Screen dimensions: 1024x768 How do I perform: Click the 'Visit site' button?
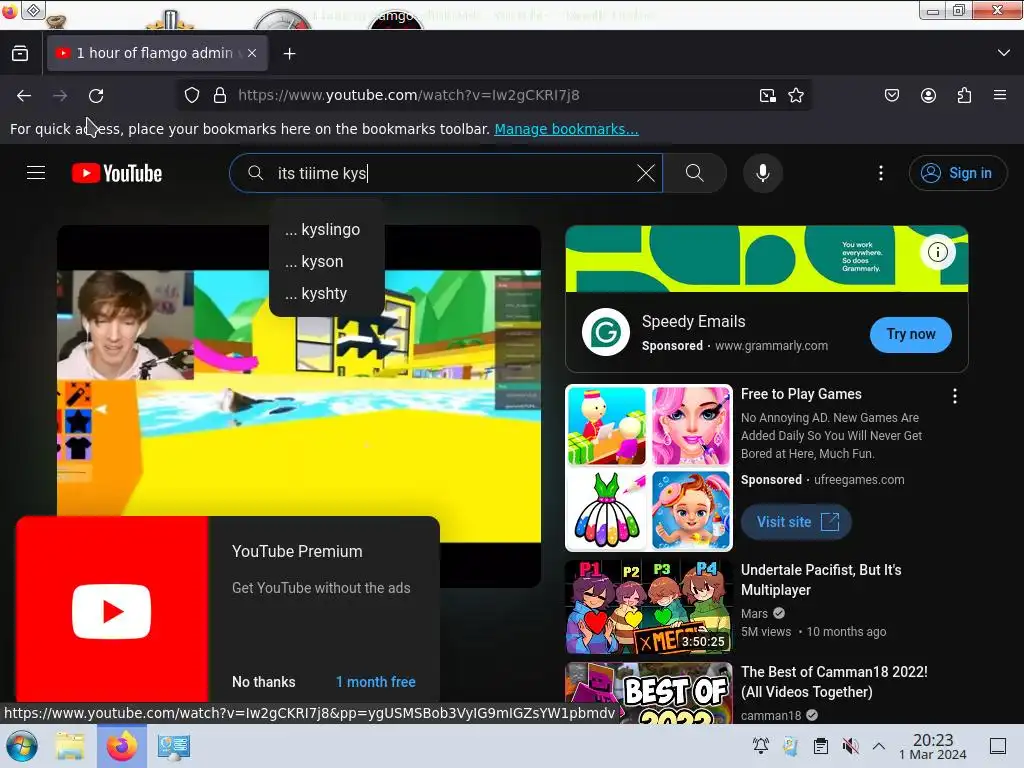coord(796,522)
